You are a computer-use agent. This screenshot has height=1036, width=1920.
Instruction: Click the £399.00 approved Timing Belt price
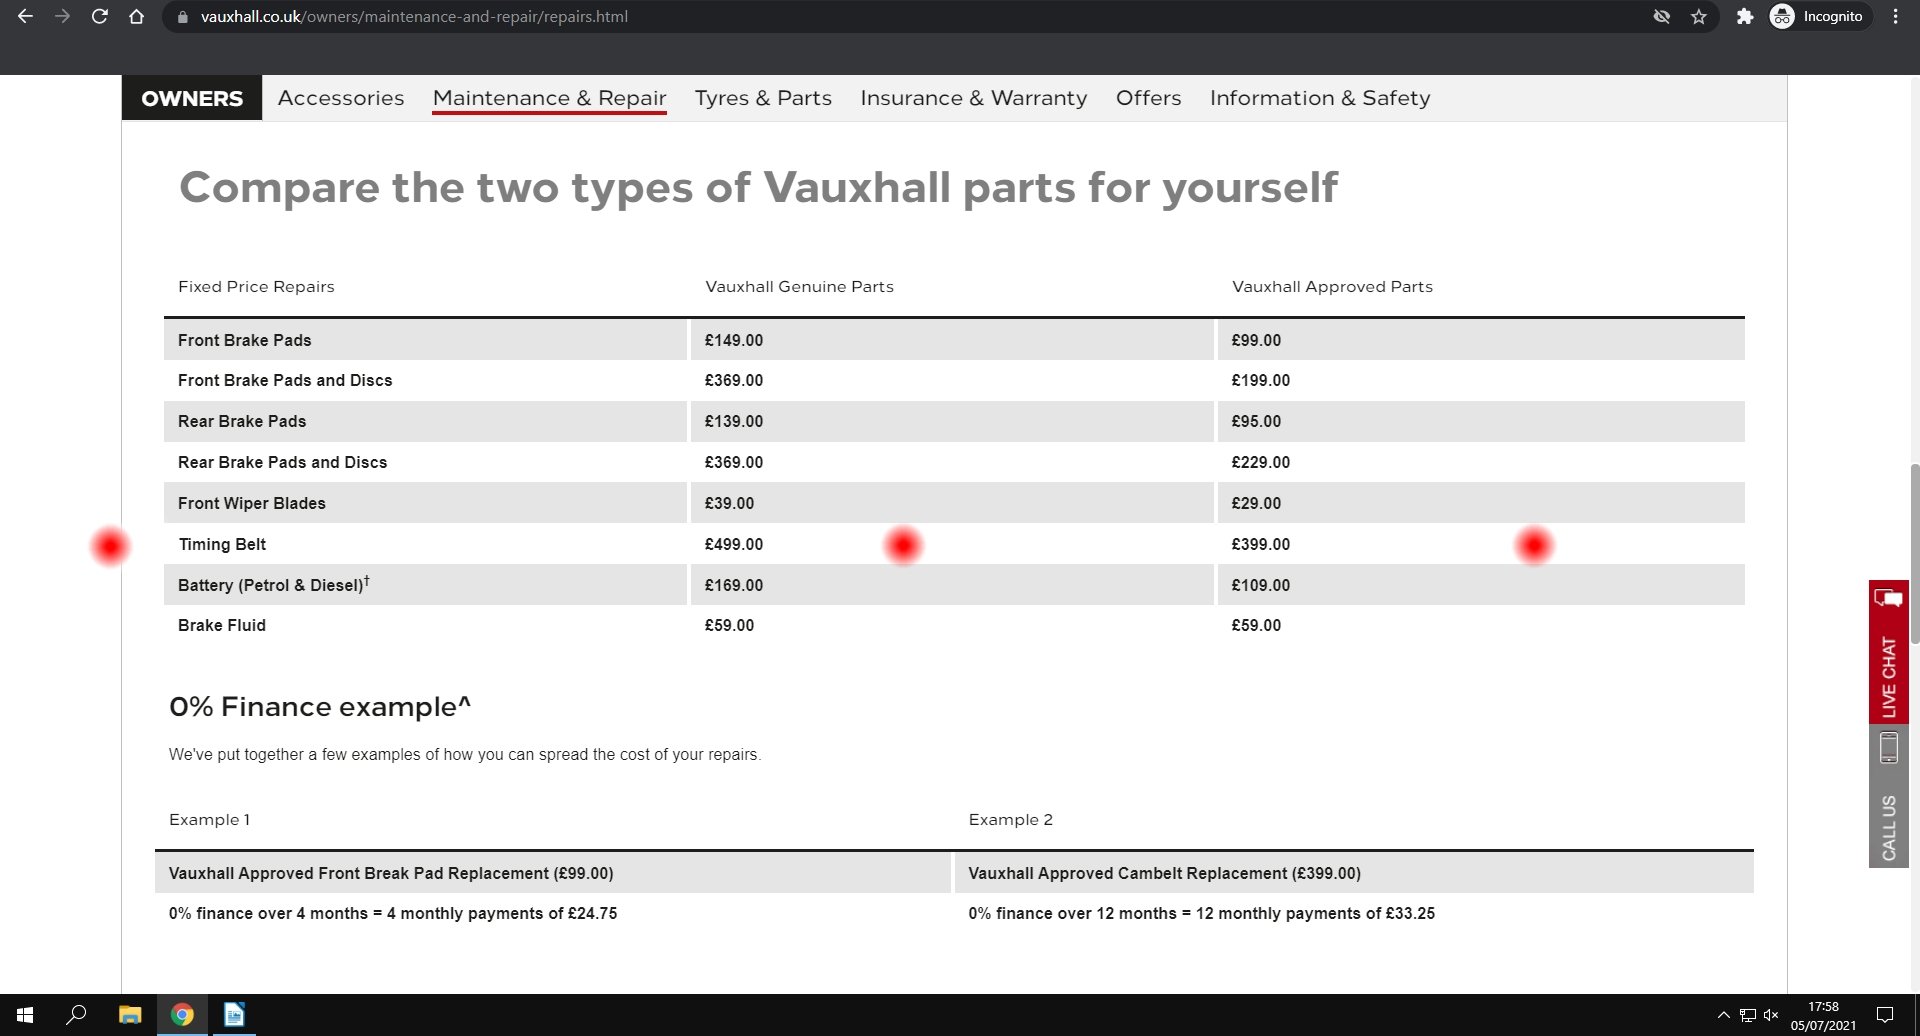point(1261,544)
